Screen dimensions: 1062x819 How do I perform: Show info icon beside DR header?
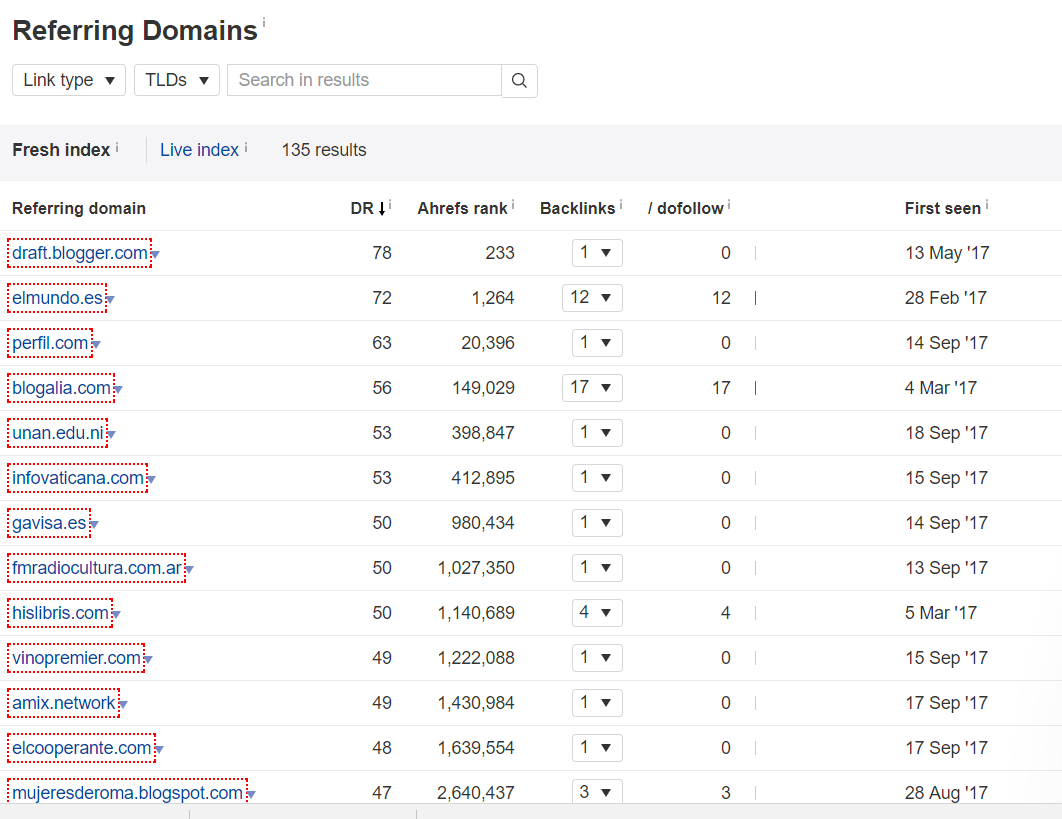coord(390,204)
